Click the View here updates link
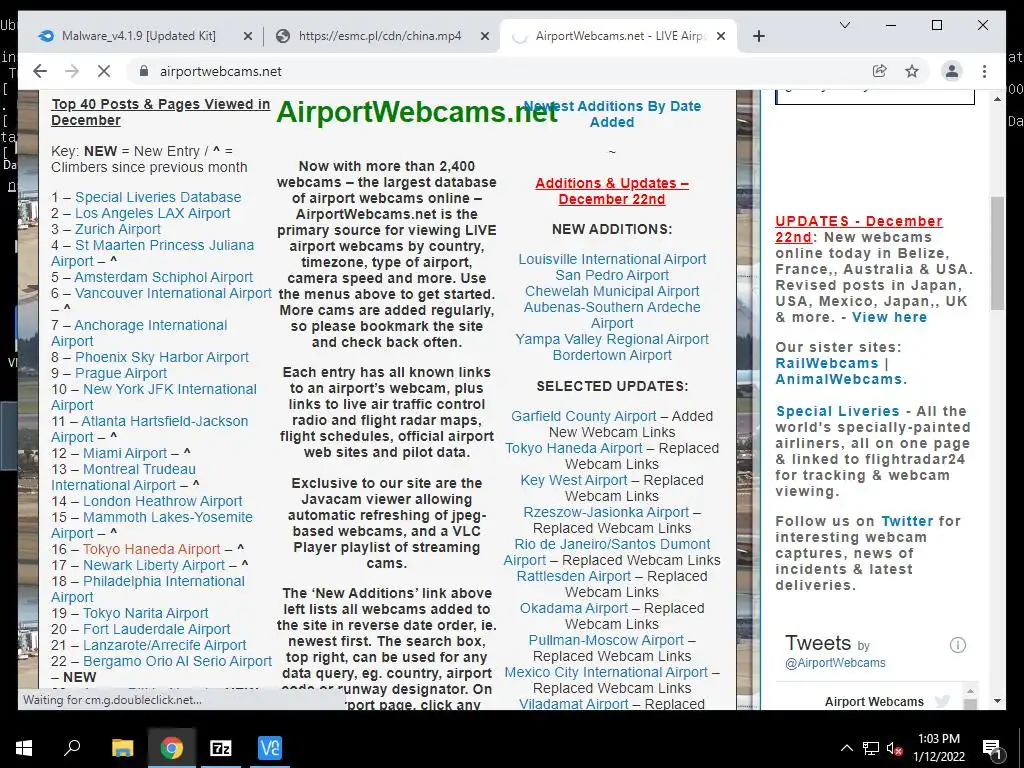This screenshot has width=1024, height=768. click(889, 317)
